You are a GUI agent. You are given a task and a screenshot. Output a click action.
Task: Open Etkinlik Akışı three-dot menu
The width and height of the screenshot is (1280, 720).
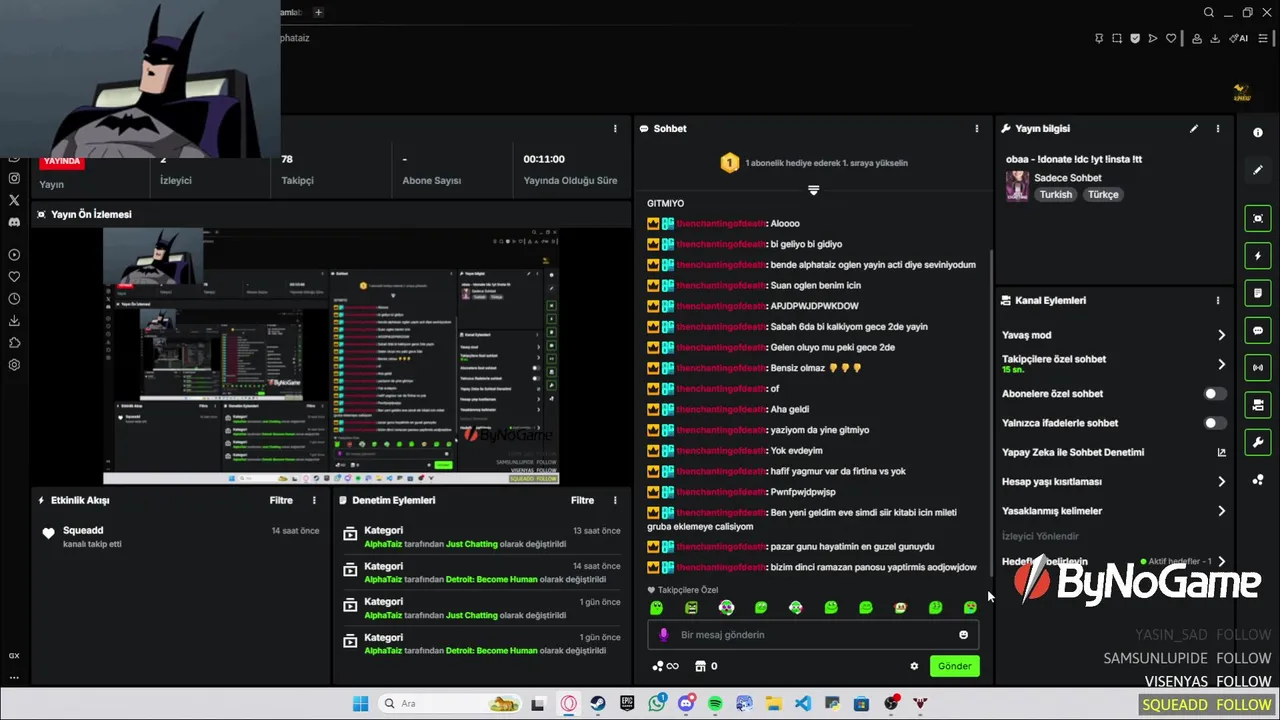314,500
